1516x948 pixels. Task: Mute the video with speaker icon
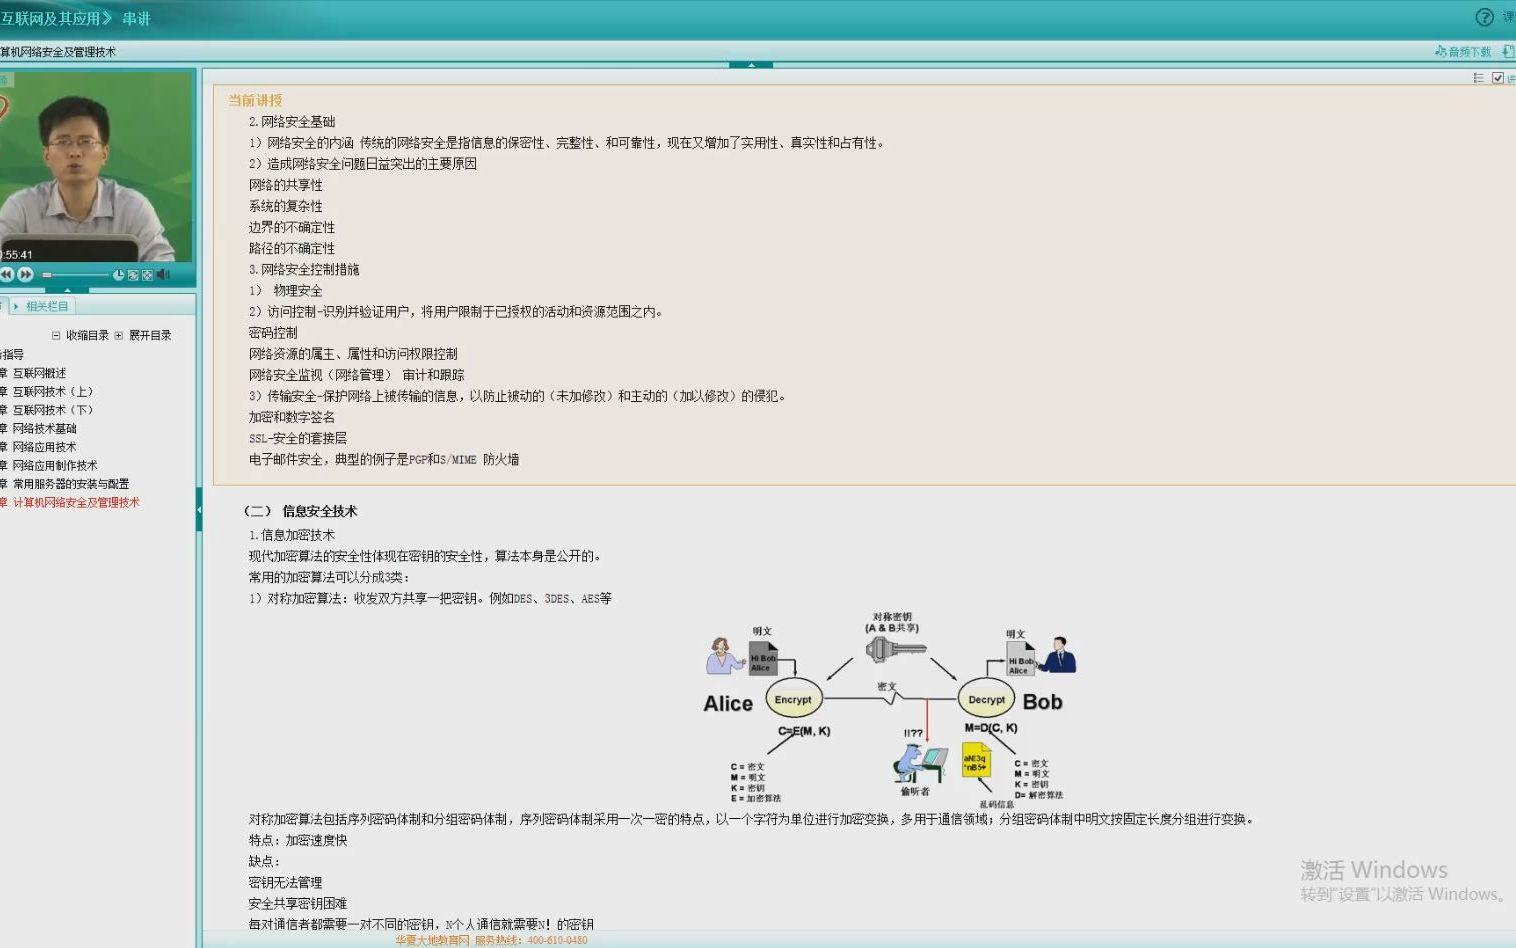[x=163, y=274]
